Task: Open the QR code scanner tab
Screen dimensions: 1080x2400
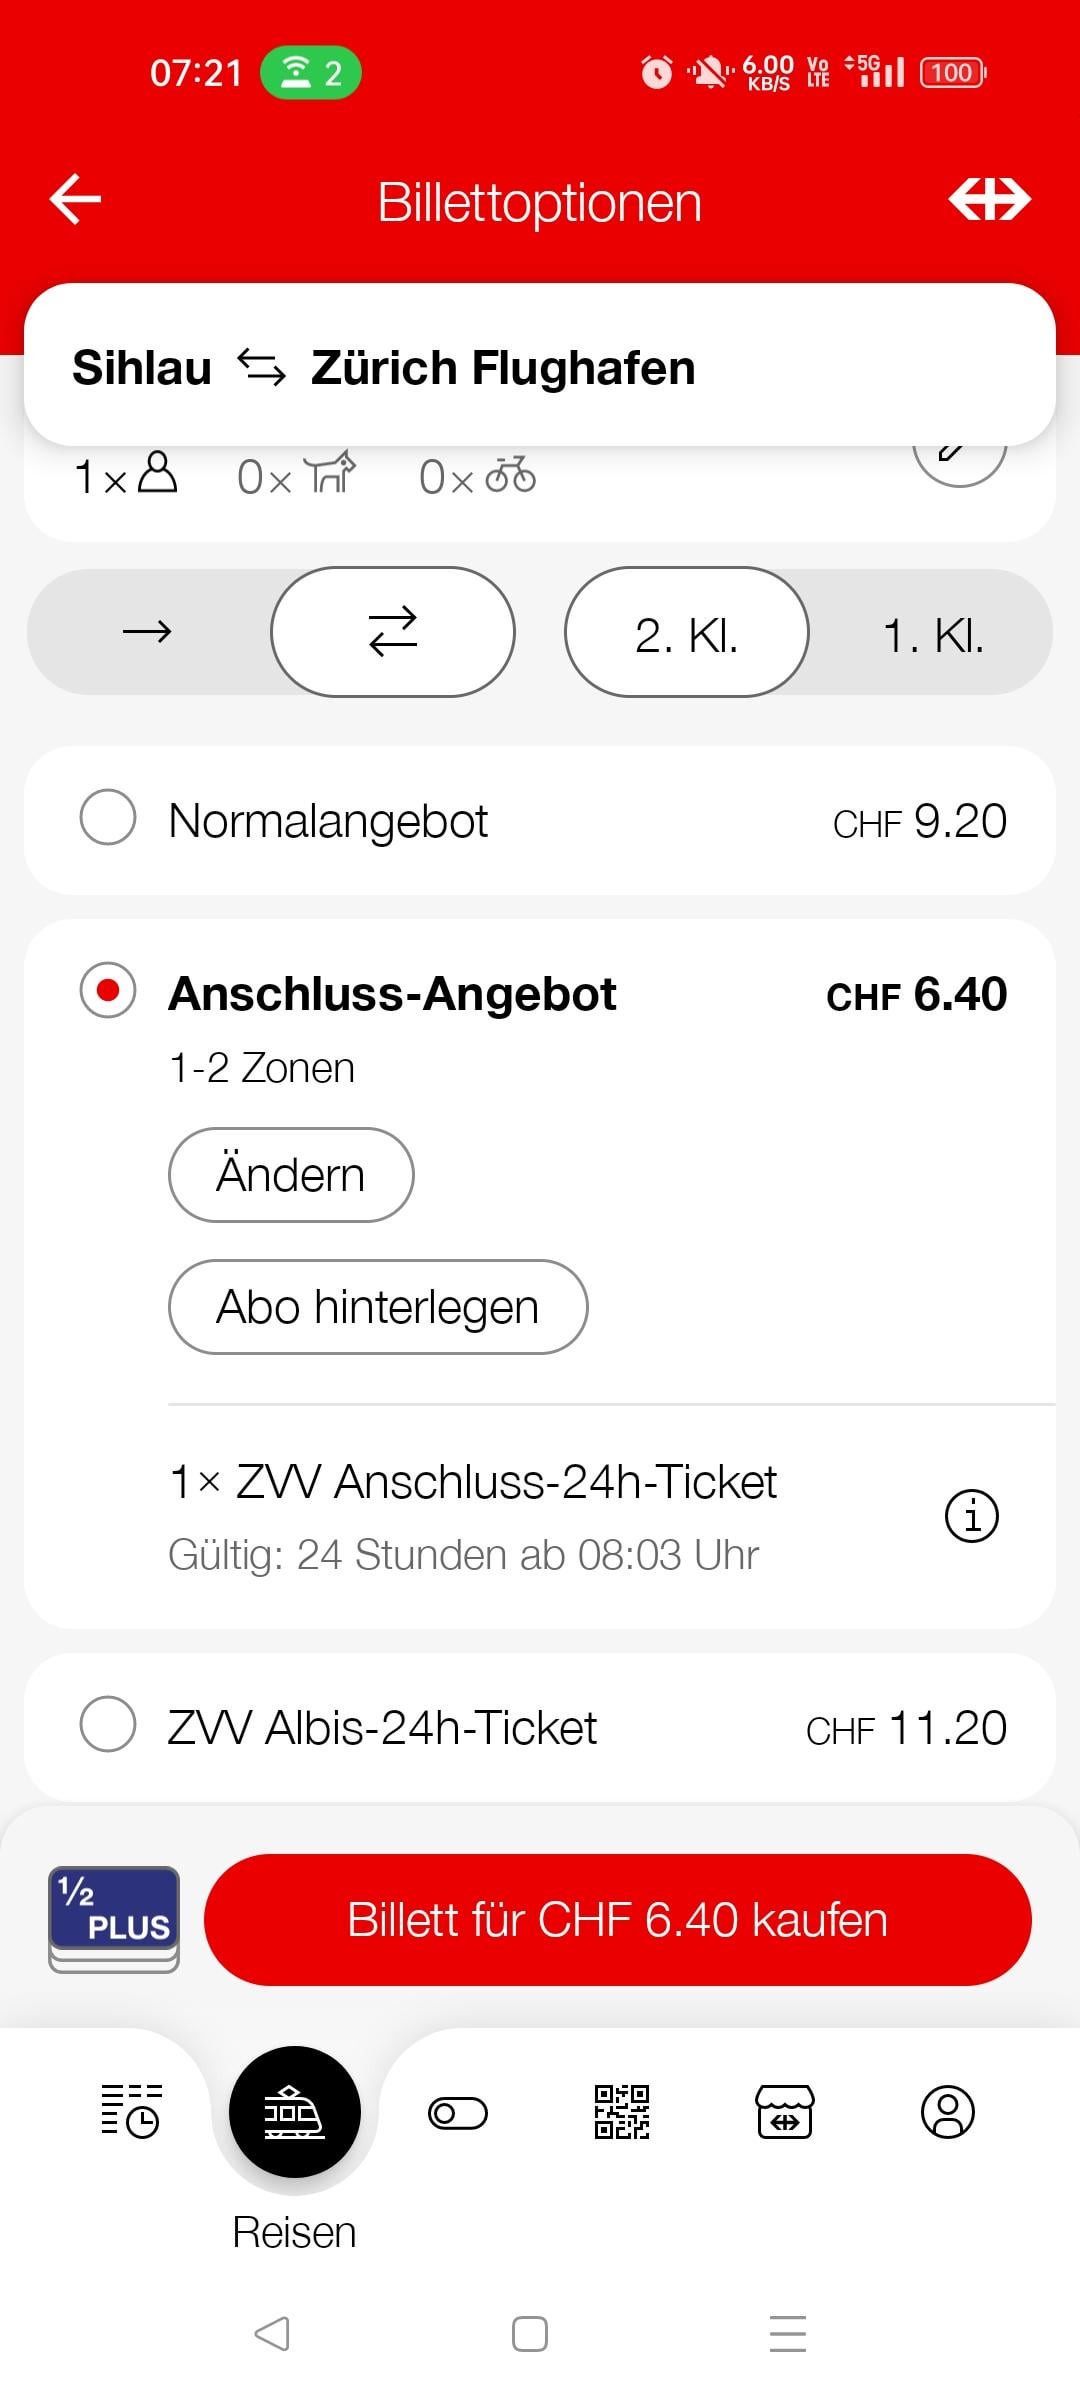Action: [x=621, y=2112]
